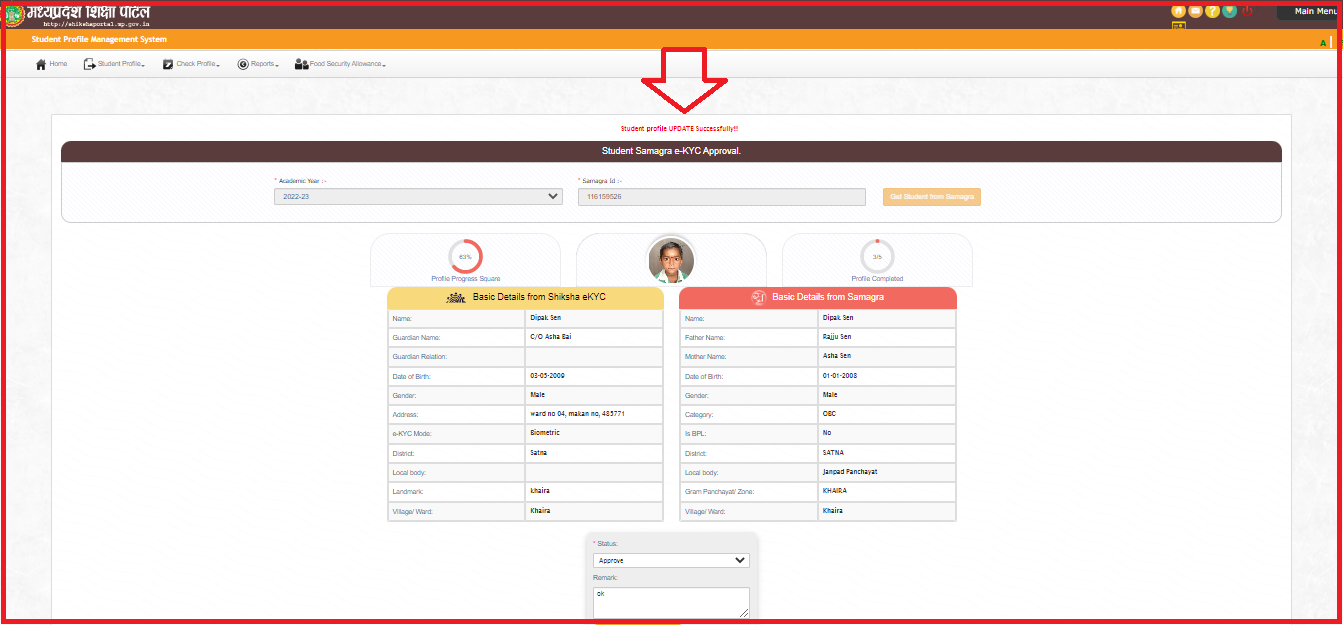Viewport: 1343px width, 625px height.
Task: Click the Madhya Pradesh emblem logo
Action: (x=14, y=14)
